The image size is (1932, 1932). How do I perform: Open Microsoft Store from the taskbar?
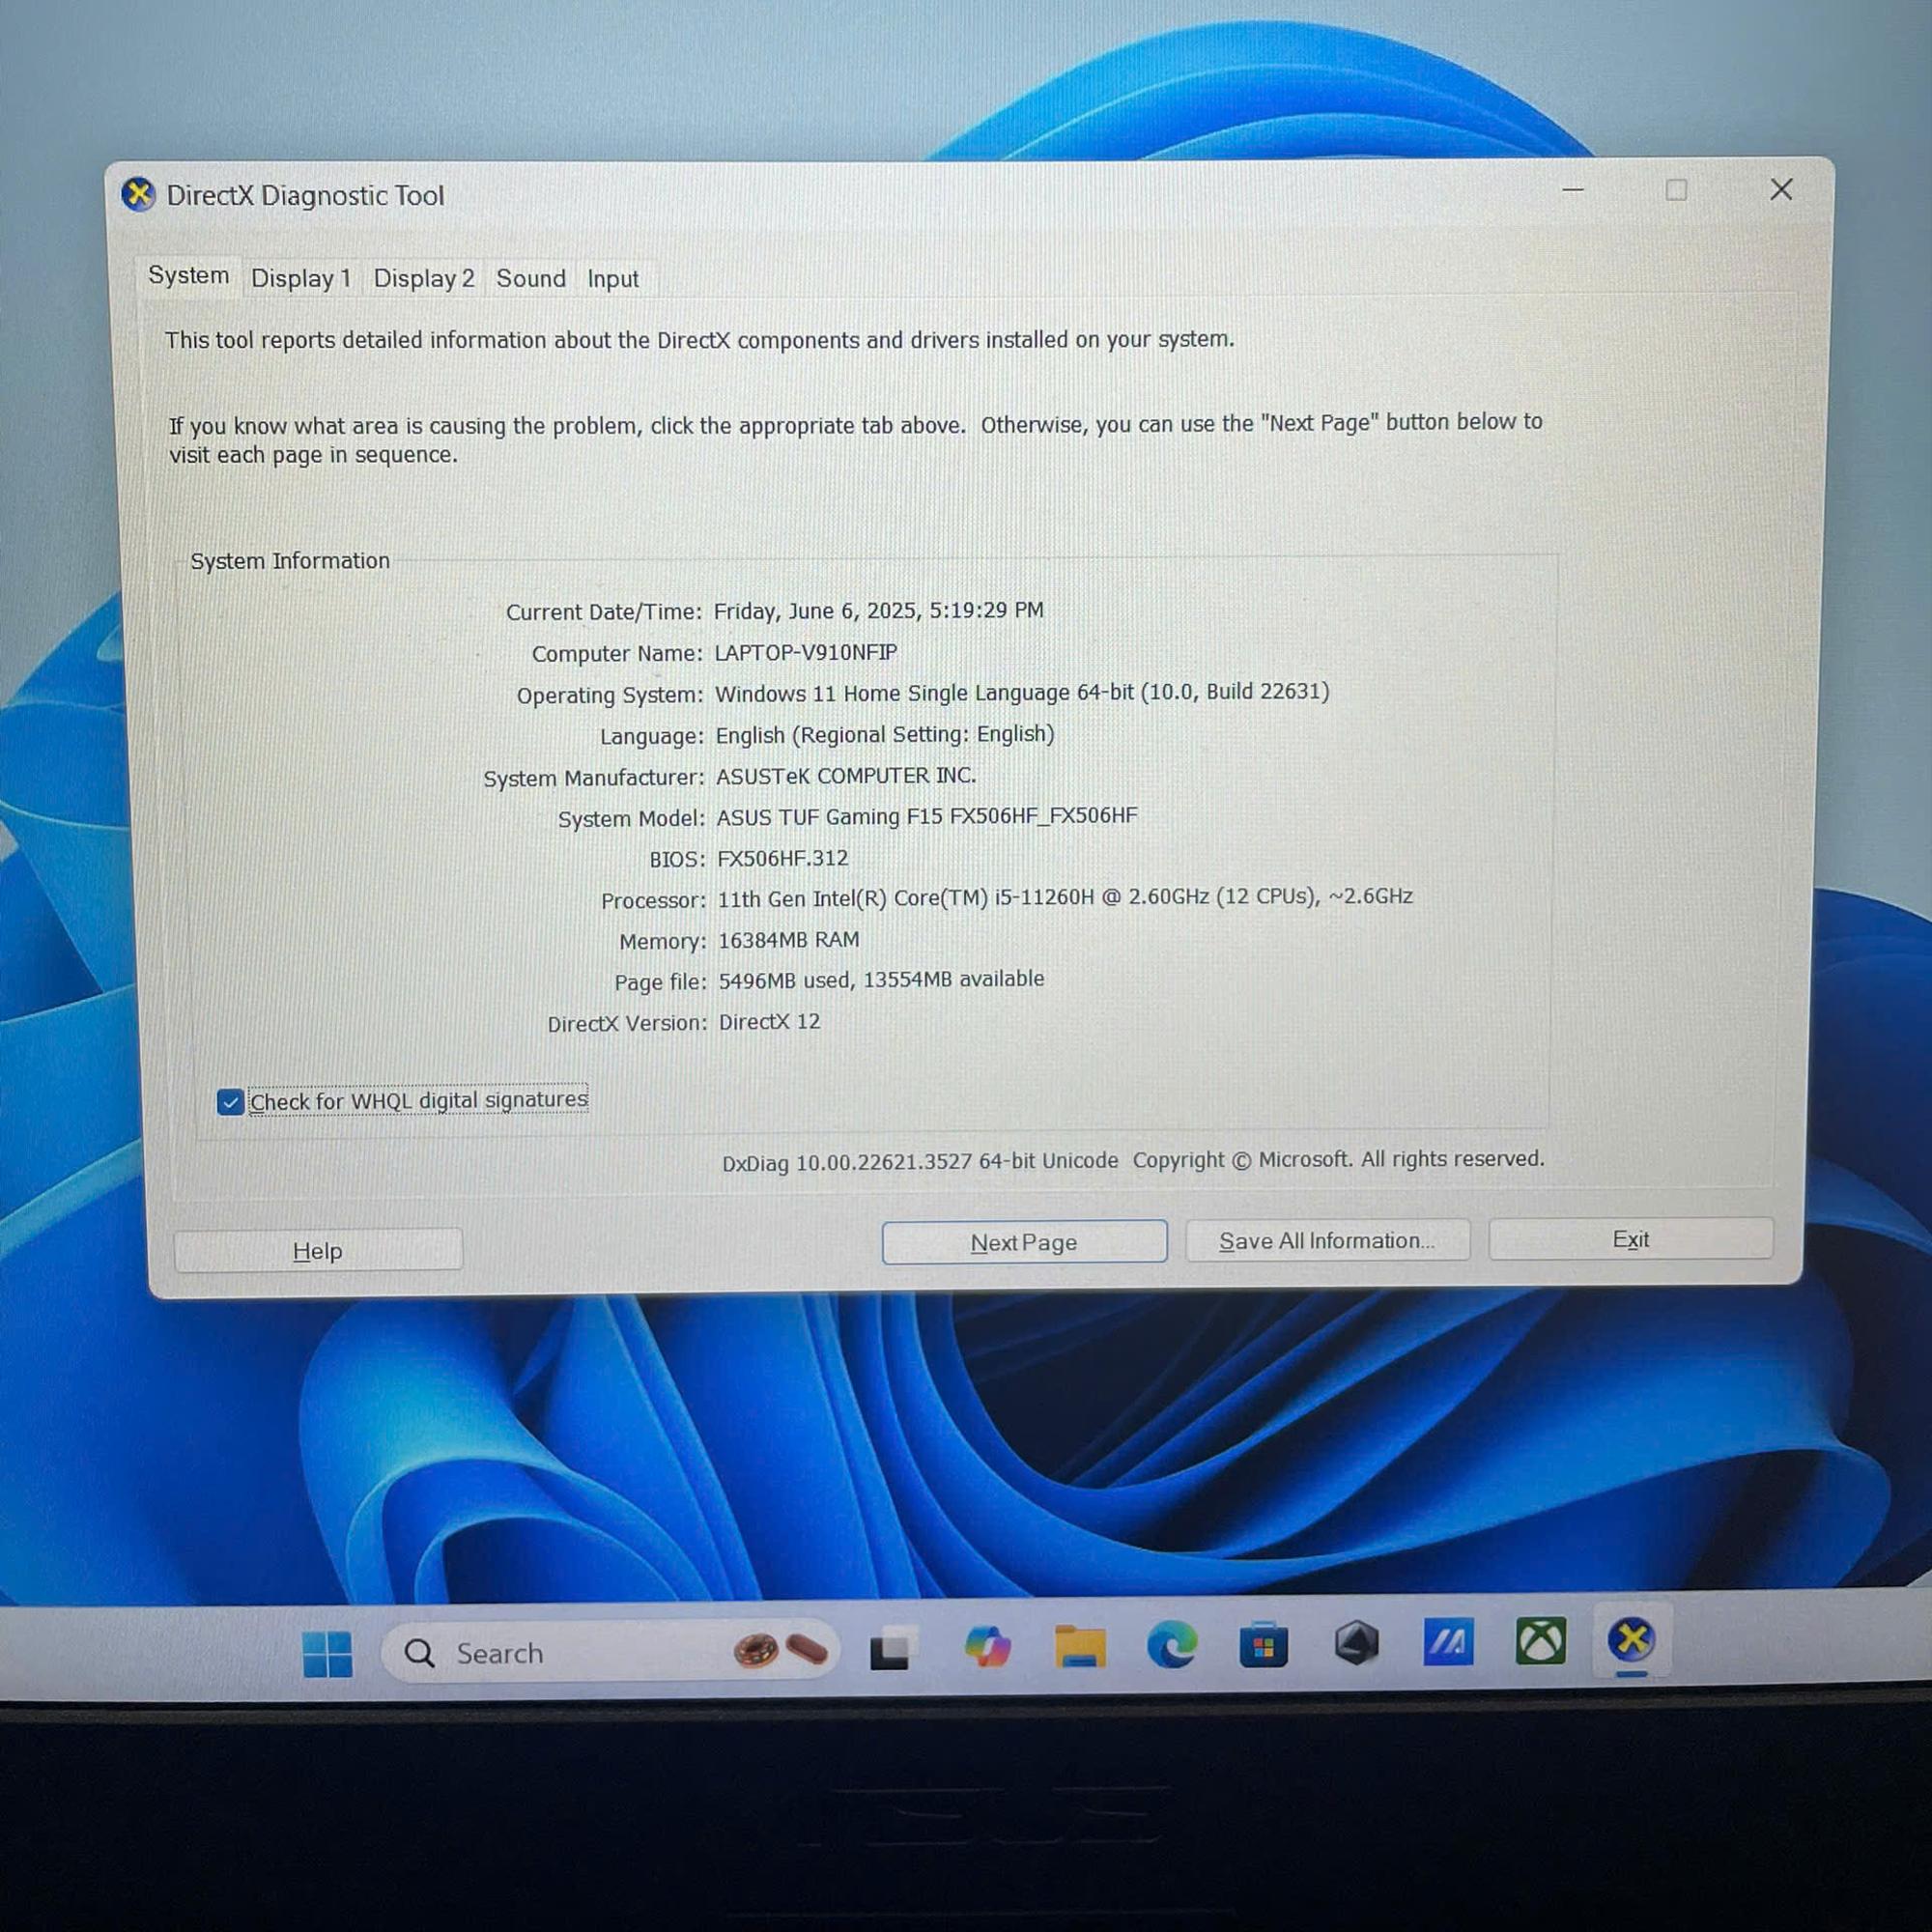point(1264,1645)
